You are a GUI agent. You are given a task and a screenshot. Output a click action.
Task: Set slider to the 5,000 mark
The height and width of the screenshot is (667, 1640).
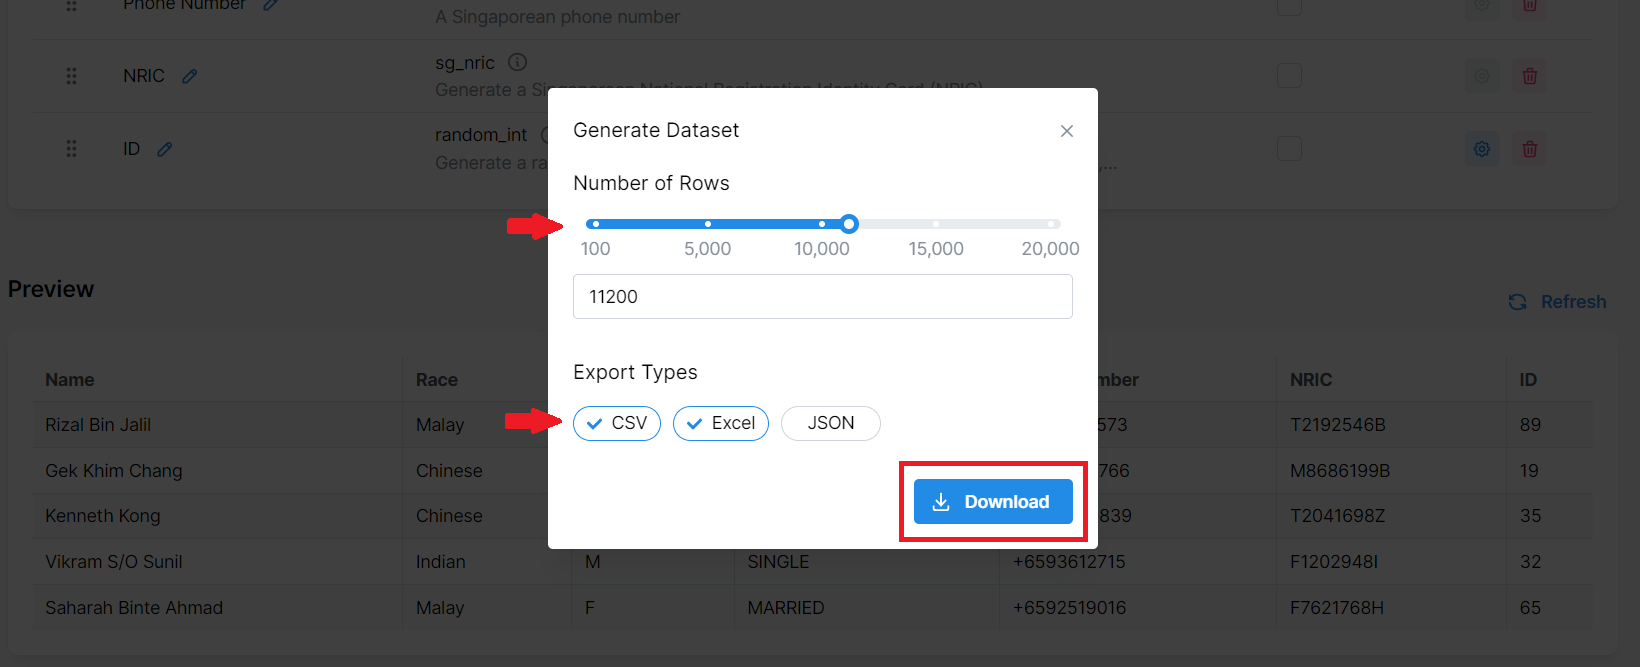click(x=708, y=224)
